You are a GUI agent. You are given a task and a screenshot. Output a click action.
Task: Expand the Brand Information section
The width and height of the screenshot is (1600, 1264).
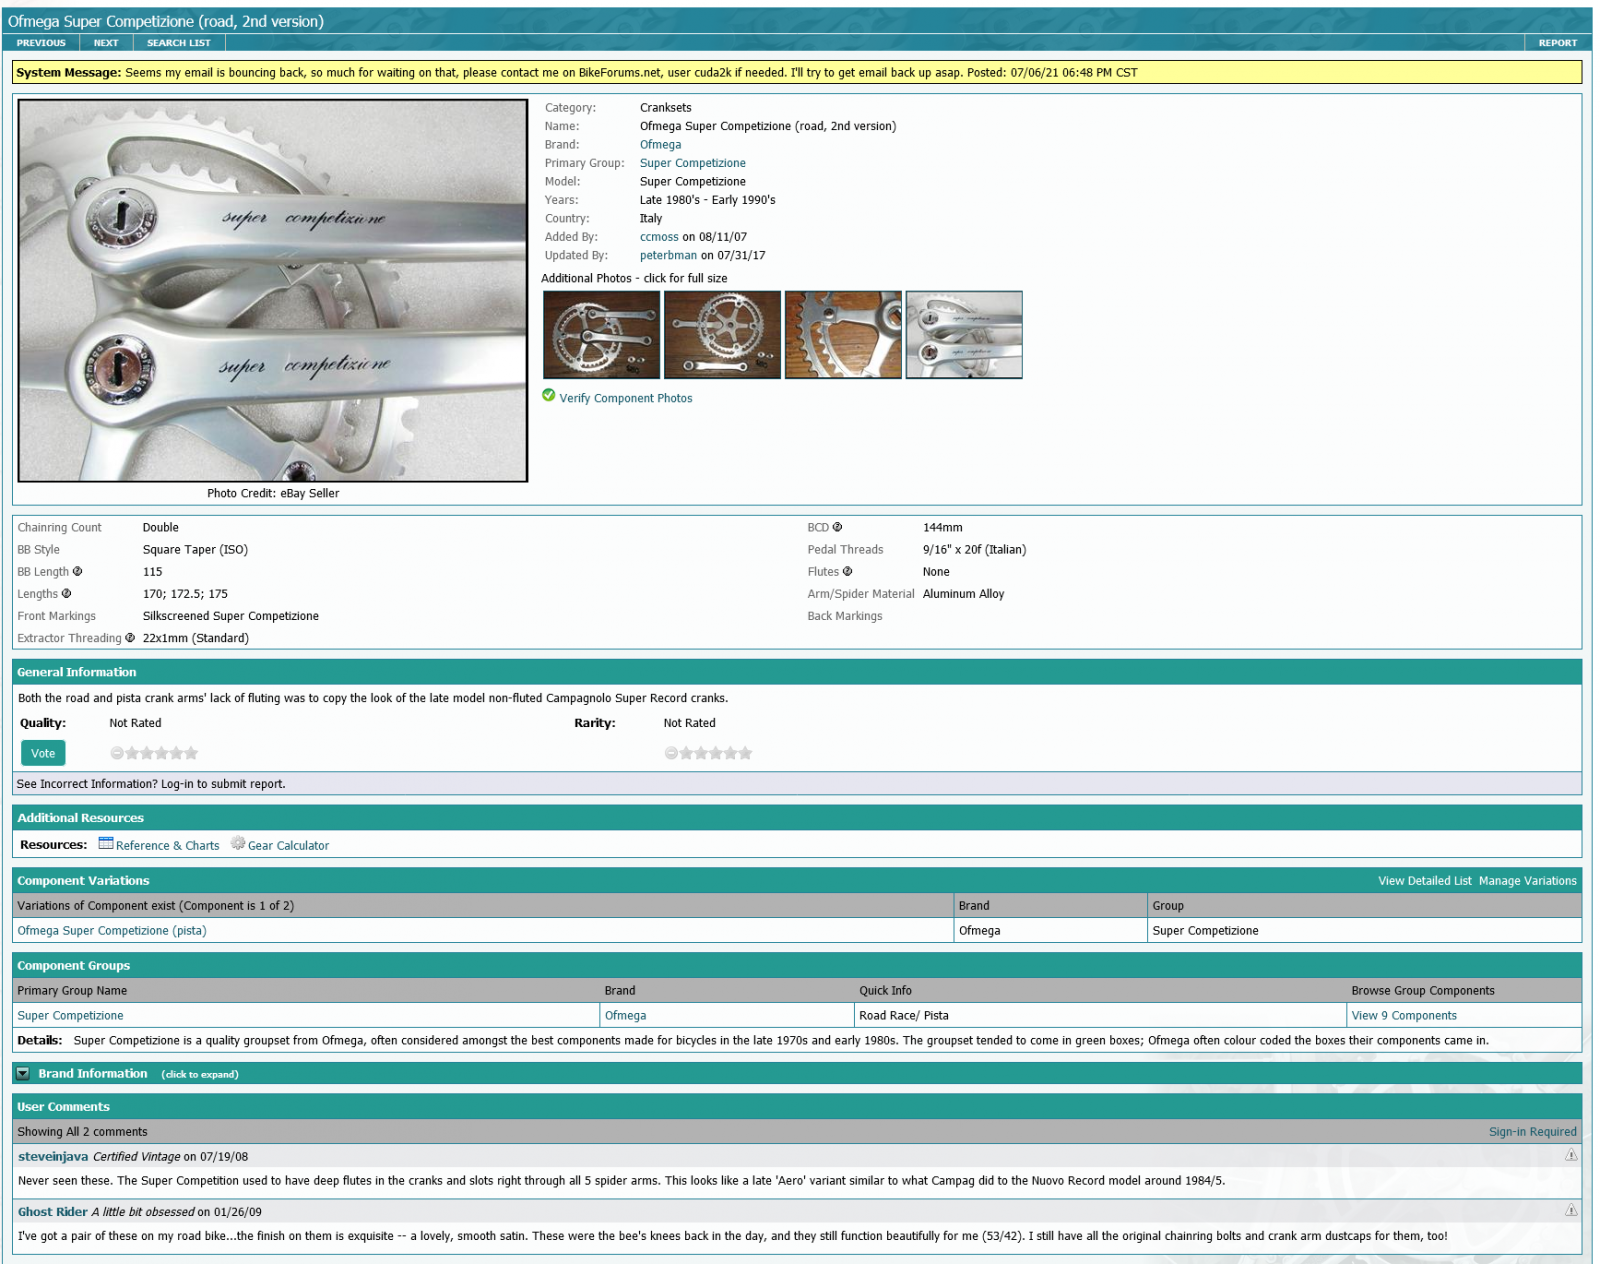93,1073
